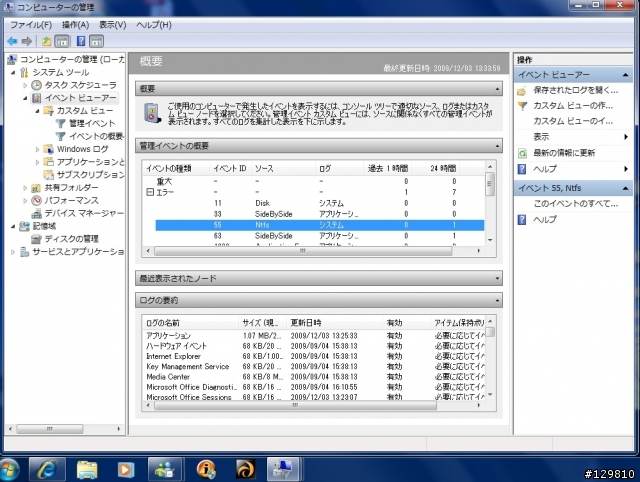Expand the Windows ログ node arrow
Viewport: 640px width, 482px height.
tap(37, 149)
